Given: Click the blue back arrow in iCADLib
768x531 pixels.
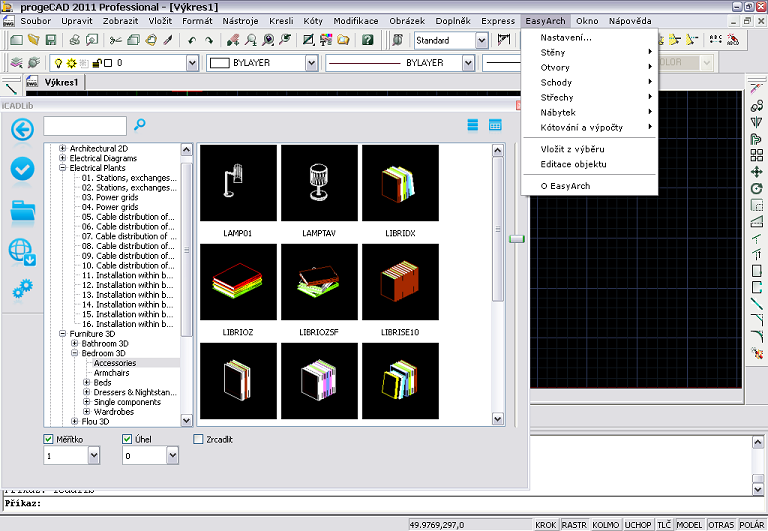Looking at the screenshot, I should coord(22,128).
